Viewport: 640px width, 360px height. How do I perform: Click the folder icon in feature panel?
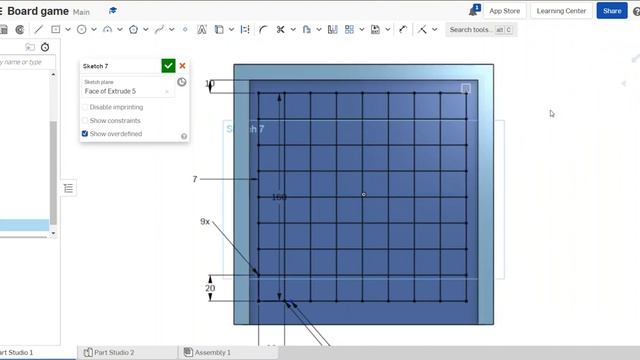30,47
